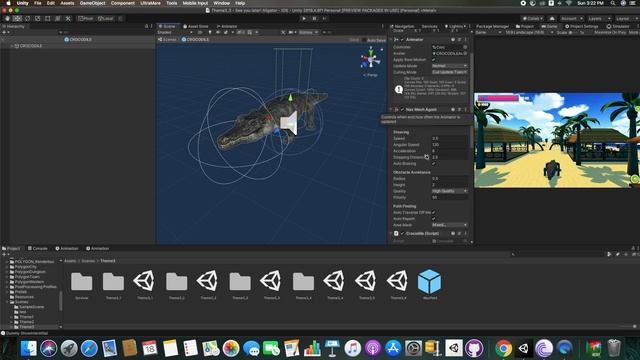Open custom editor tools button

point(68,18)
